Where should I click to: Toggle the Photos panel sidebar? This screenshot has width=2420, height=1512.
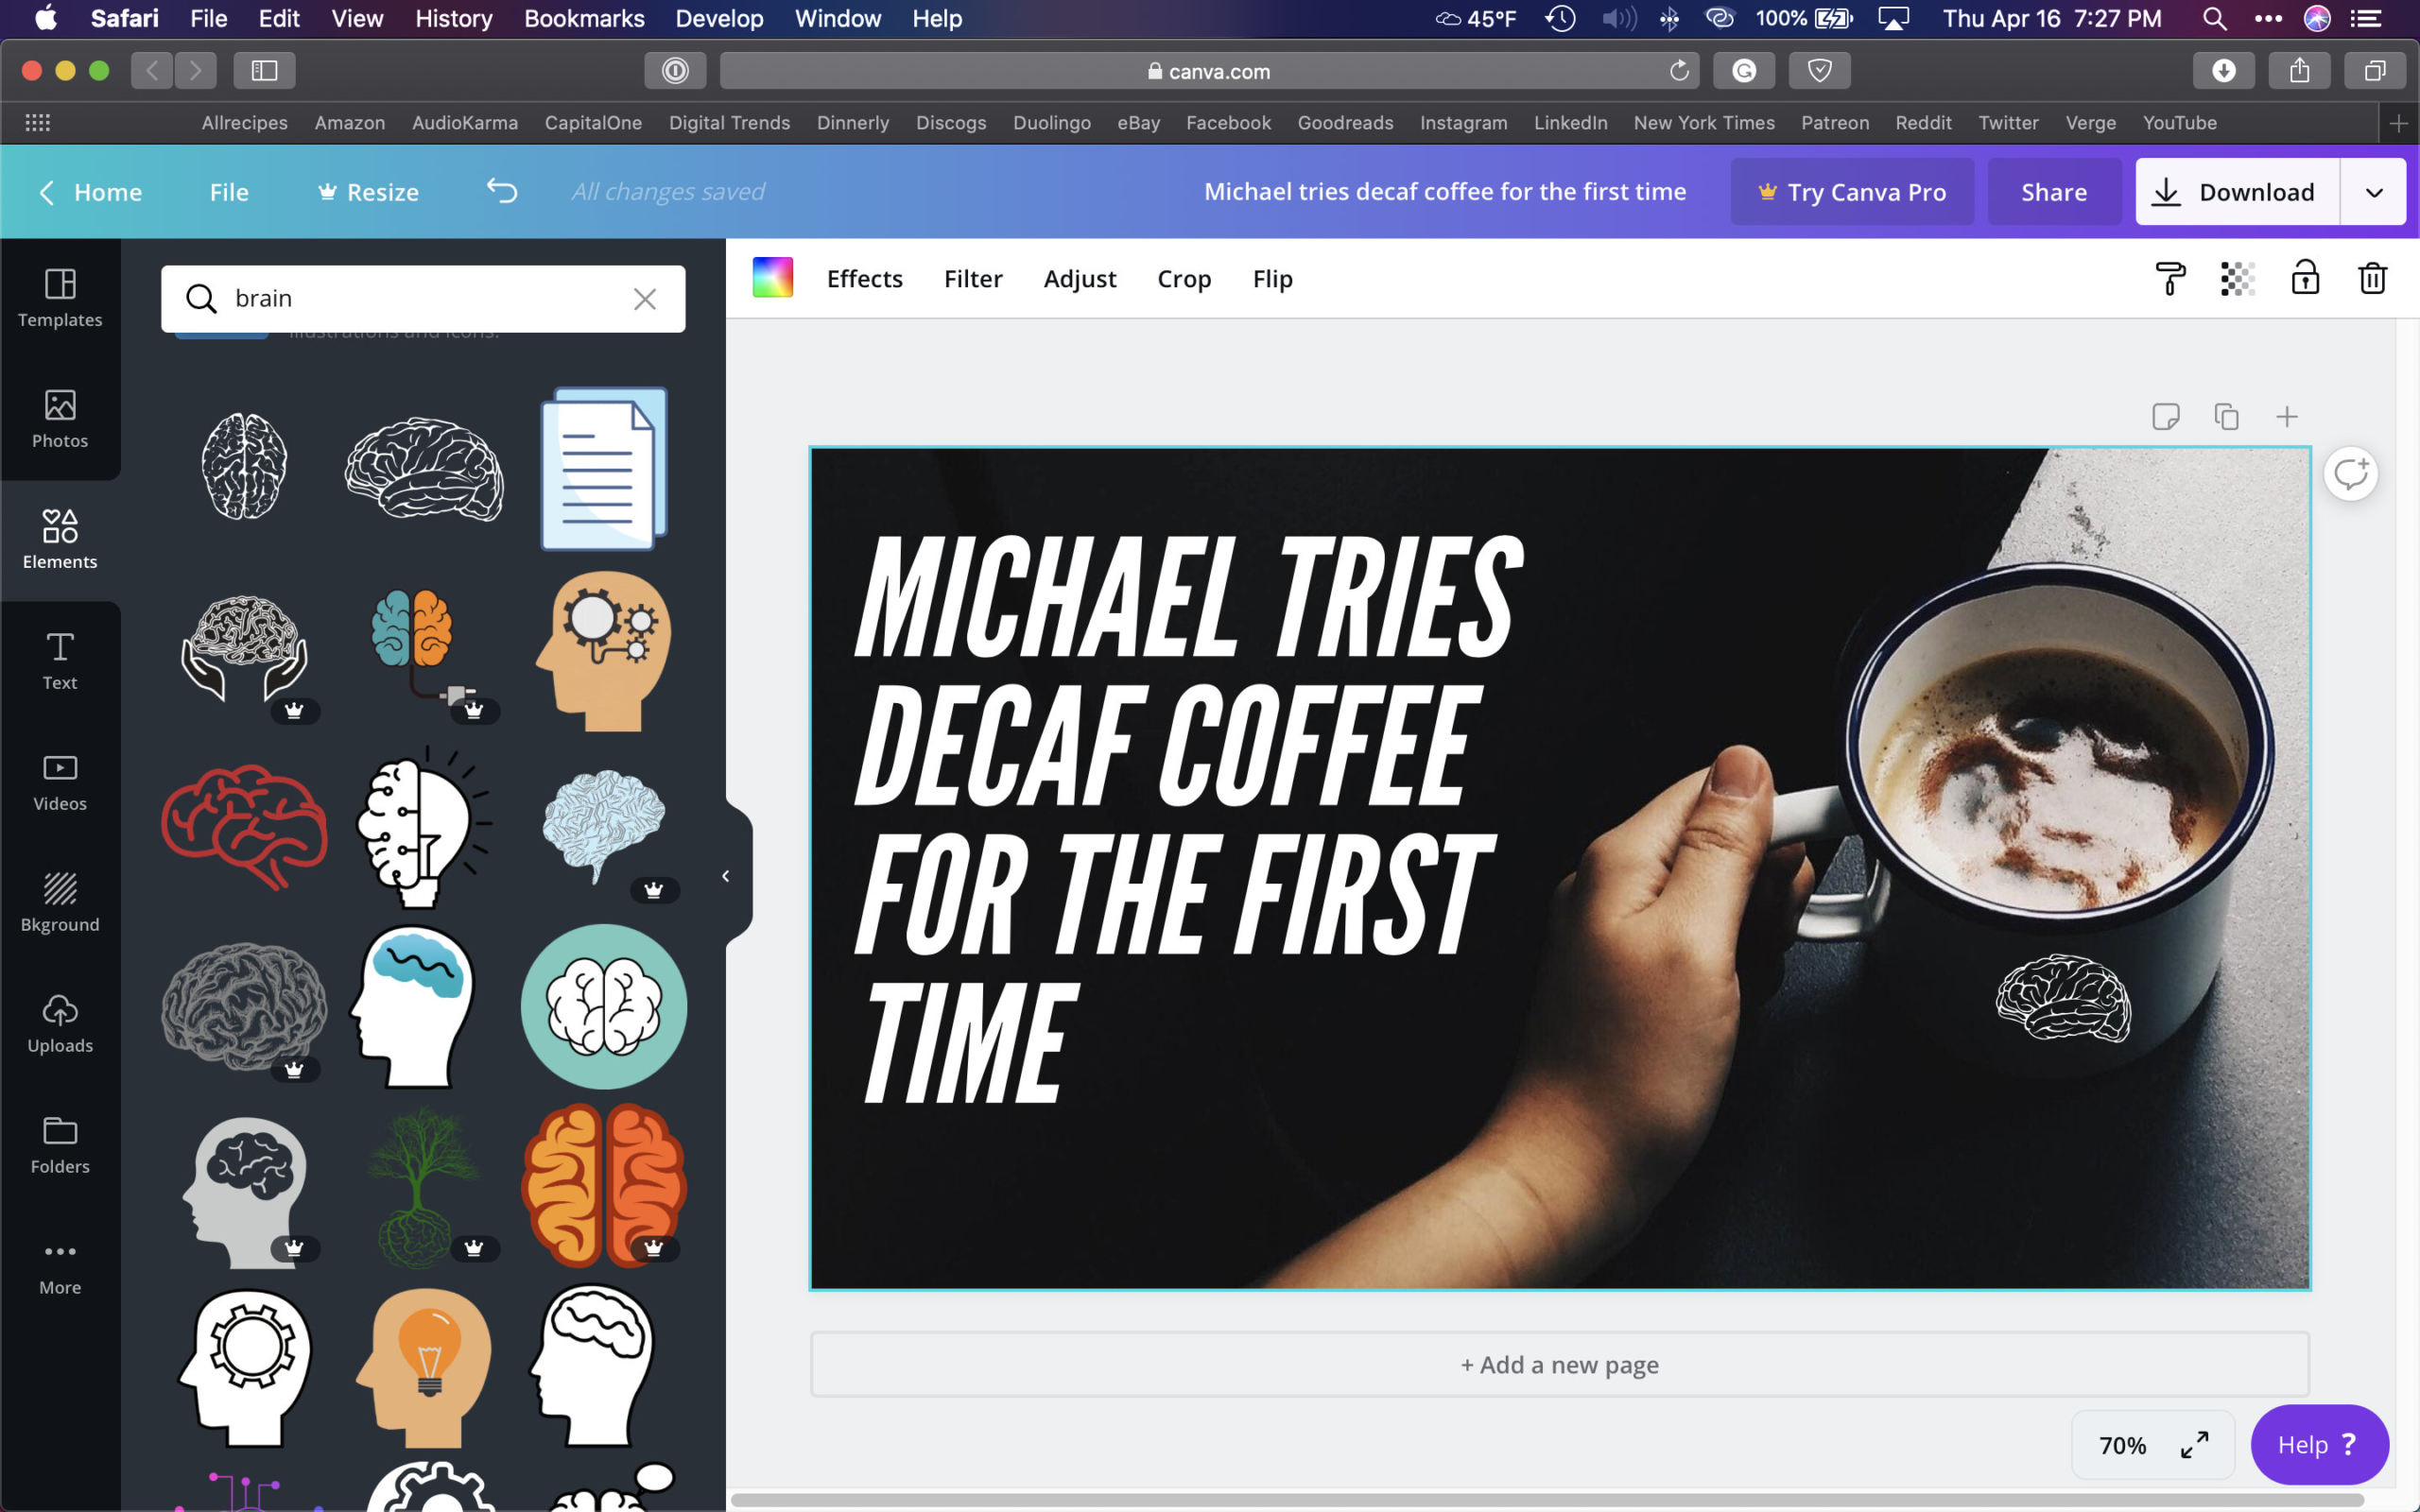tap(60, 418)
